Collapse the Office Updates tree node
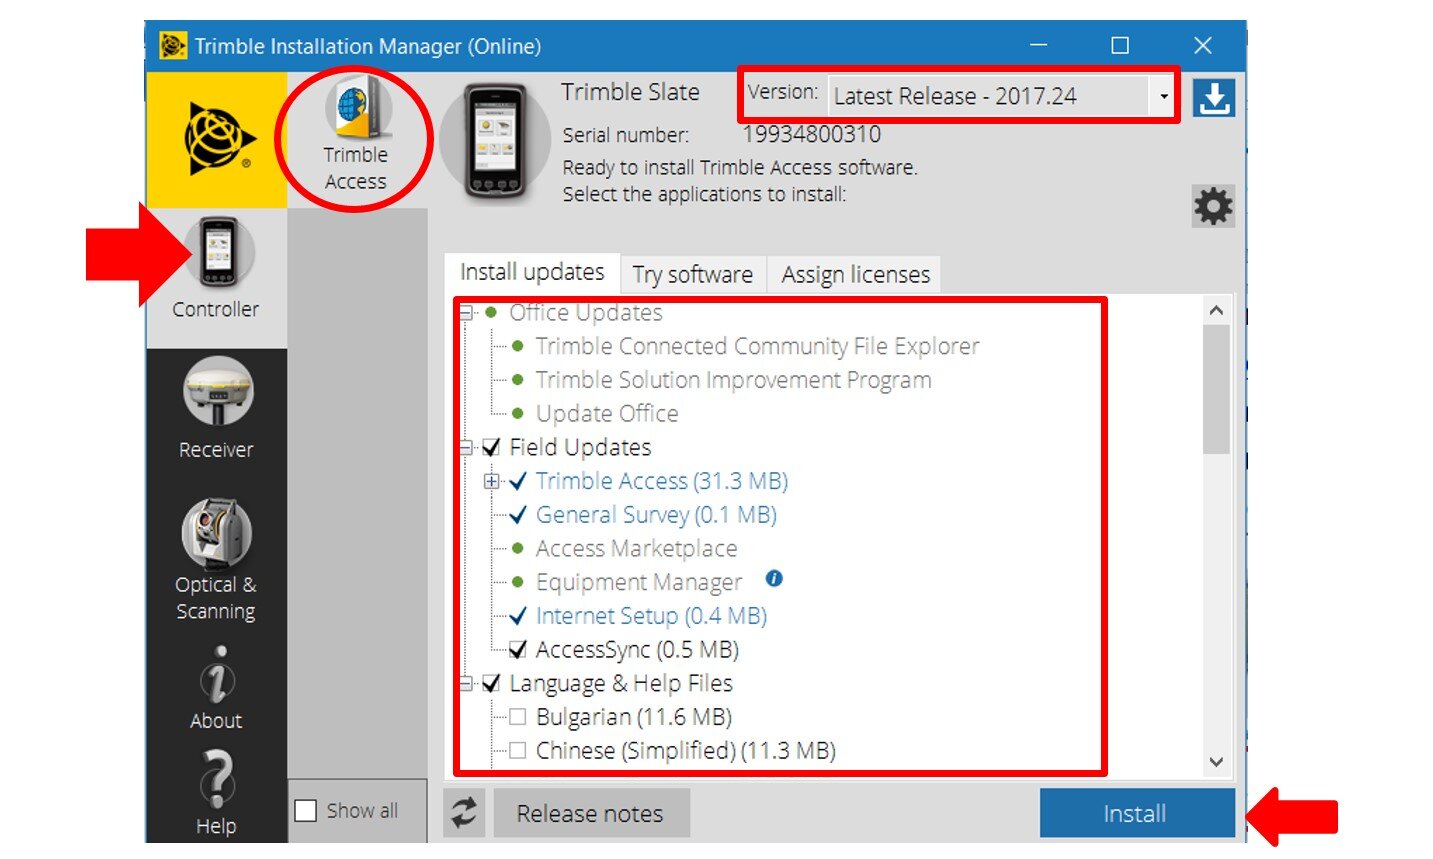This screenshot has height=859, width=1433. [x=466, y=313]
